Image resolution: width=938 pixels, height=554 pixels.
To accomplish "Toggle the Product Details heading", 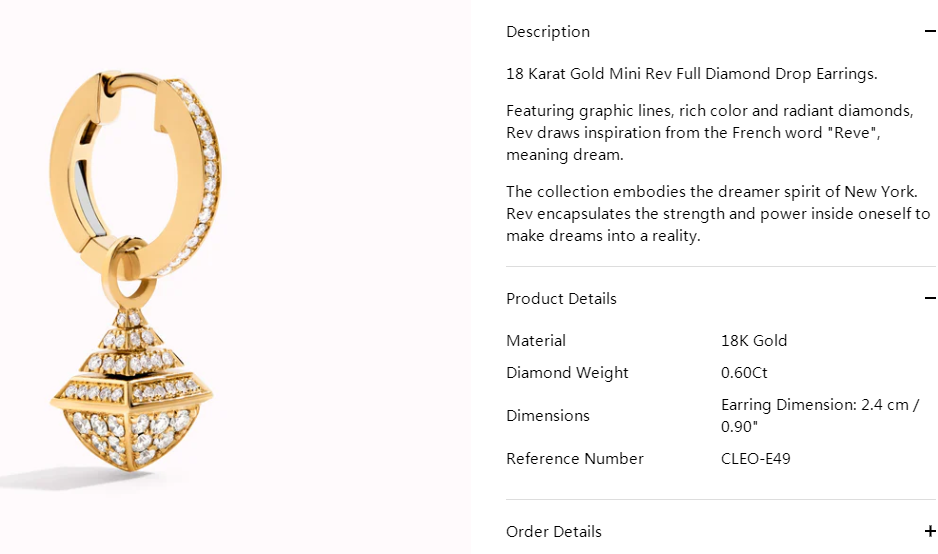I will [x=561, y=299].
